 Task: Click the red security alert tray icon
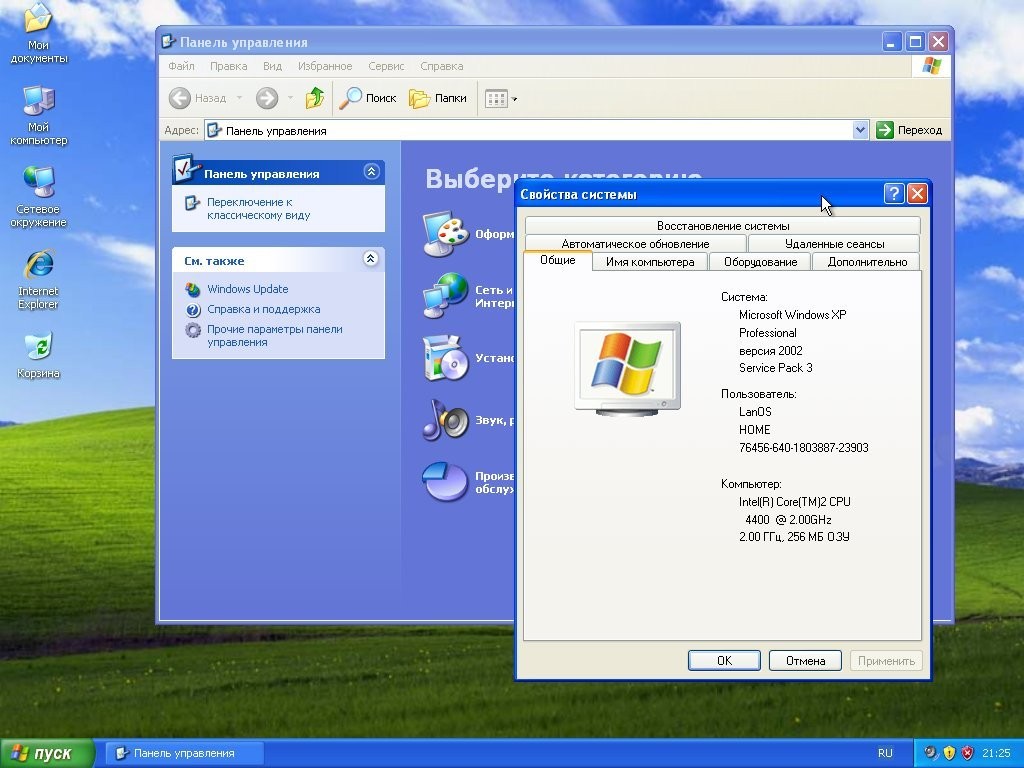[x=967, y=753]
